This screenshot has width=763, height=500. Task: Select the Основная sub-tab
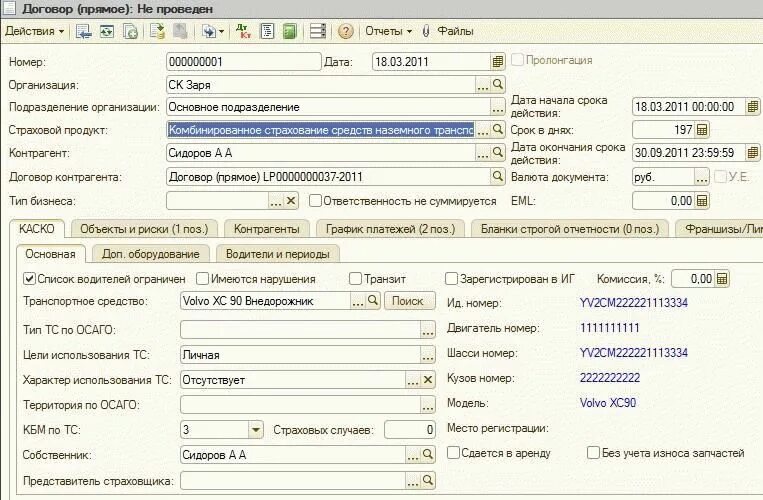(51, 254)
